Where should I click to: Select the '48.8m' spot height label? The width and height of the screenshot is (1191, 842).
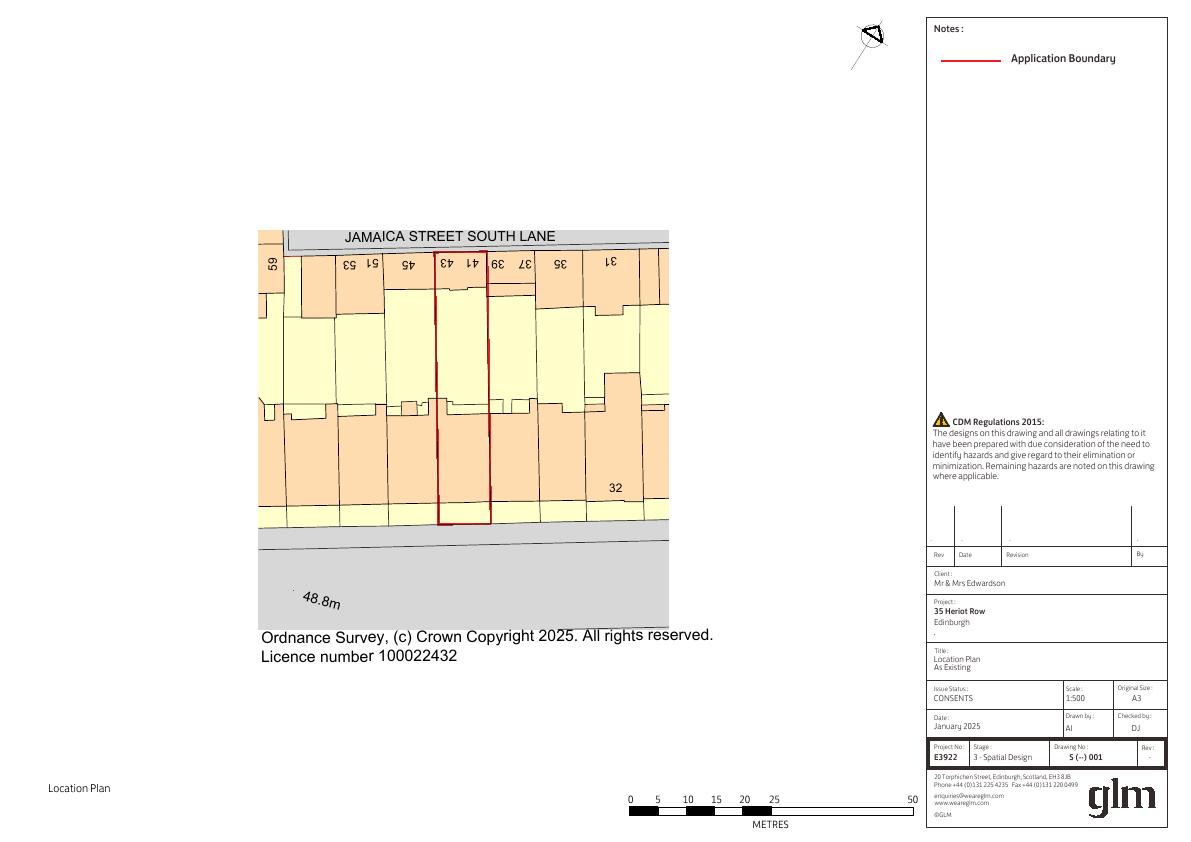pos(321,601)
